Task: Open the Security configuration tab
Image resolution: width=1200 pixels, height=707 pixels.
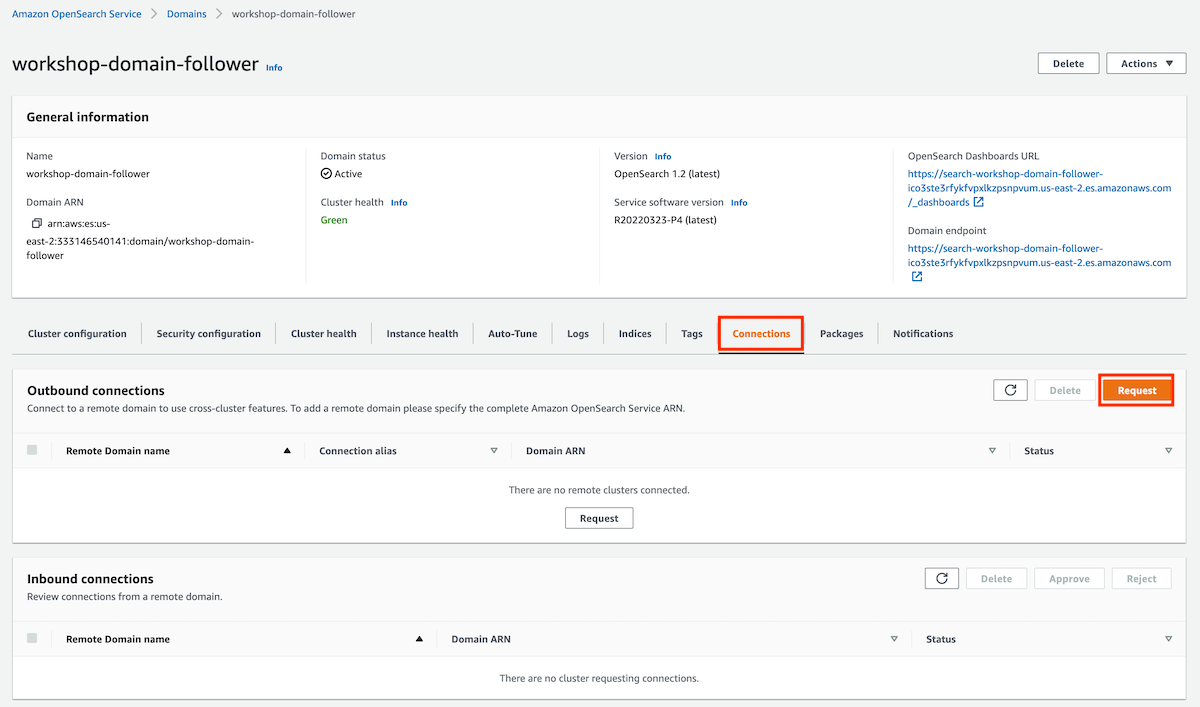Action: click(208, 334)
